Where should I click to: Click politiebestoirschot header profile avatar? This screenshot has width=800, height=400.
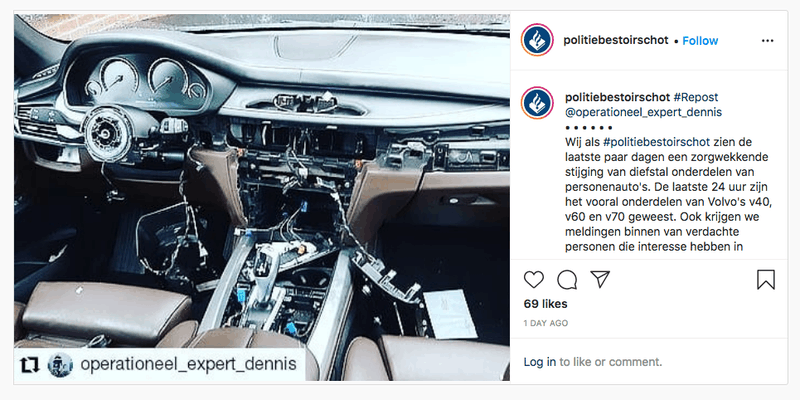[537, 40]
